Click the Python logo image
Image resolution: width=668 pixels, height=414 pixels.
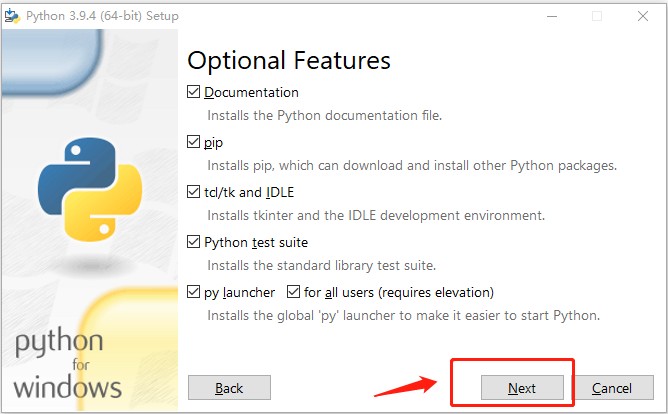point(90,189)
